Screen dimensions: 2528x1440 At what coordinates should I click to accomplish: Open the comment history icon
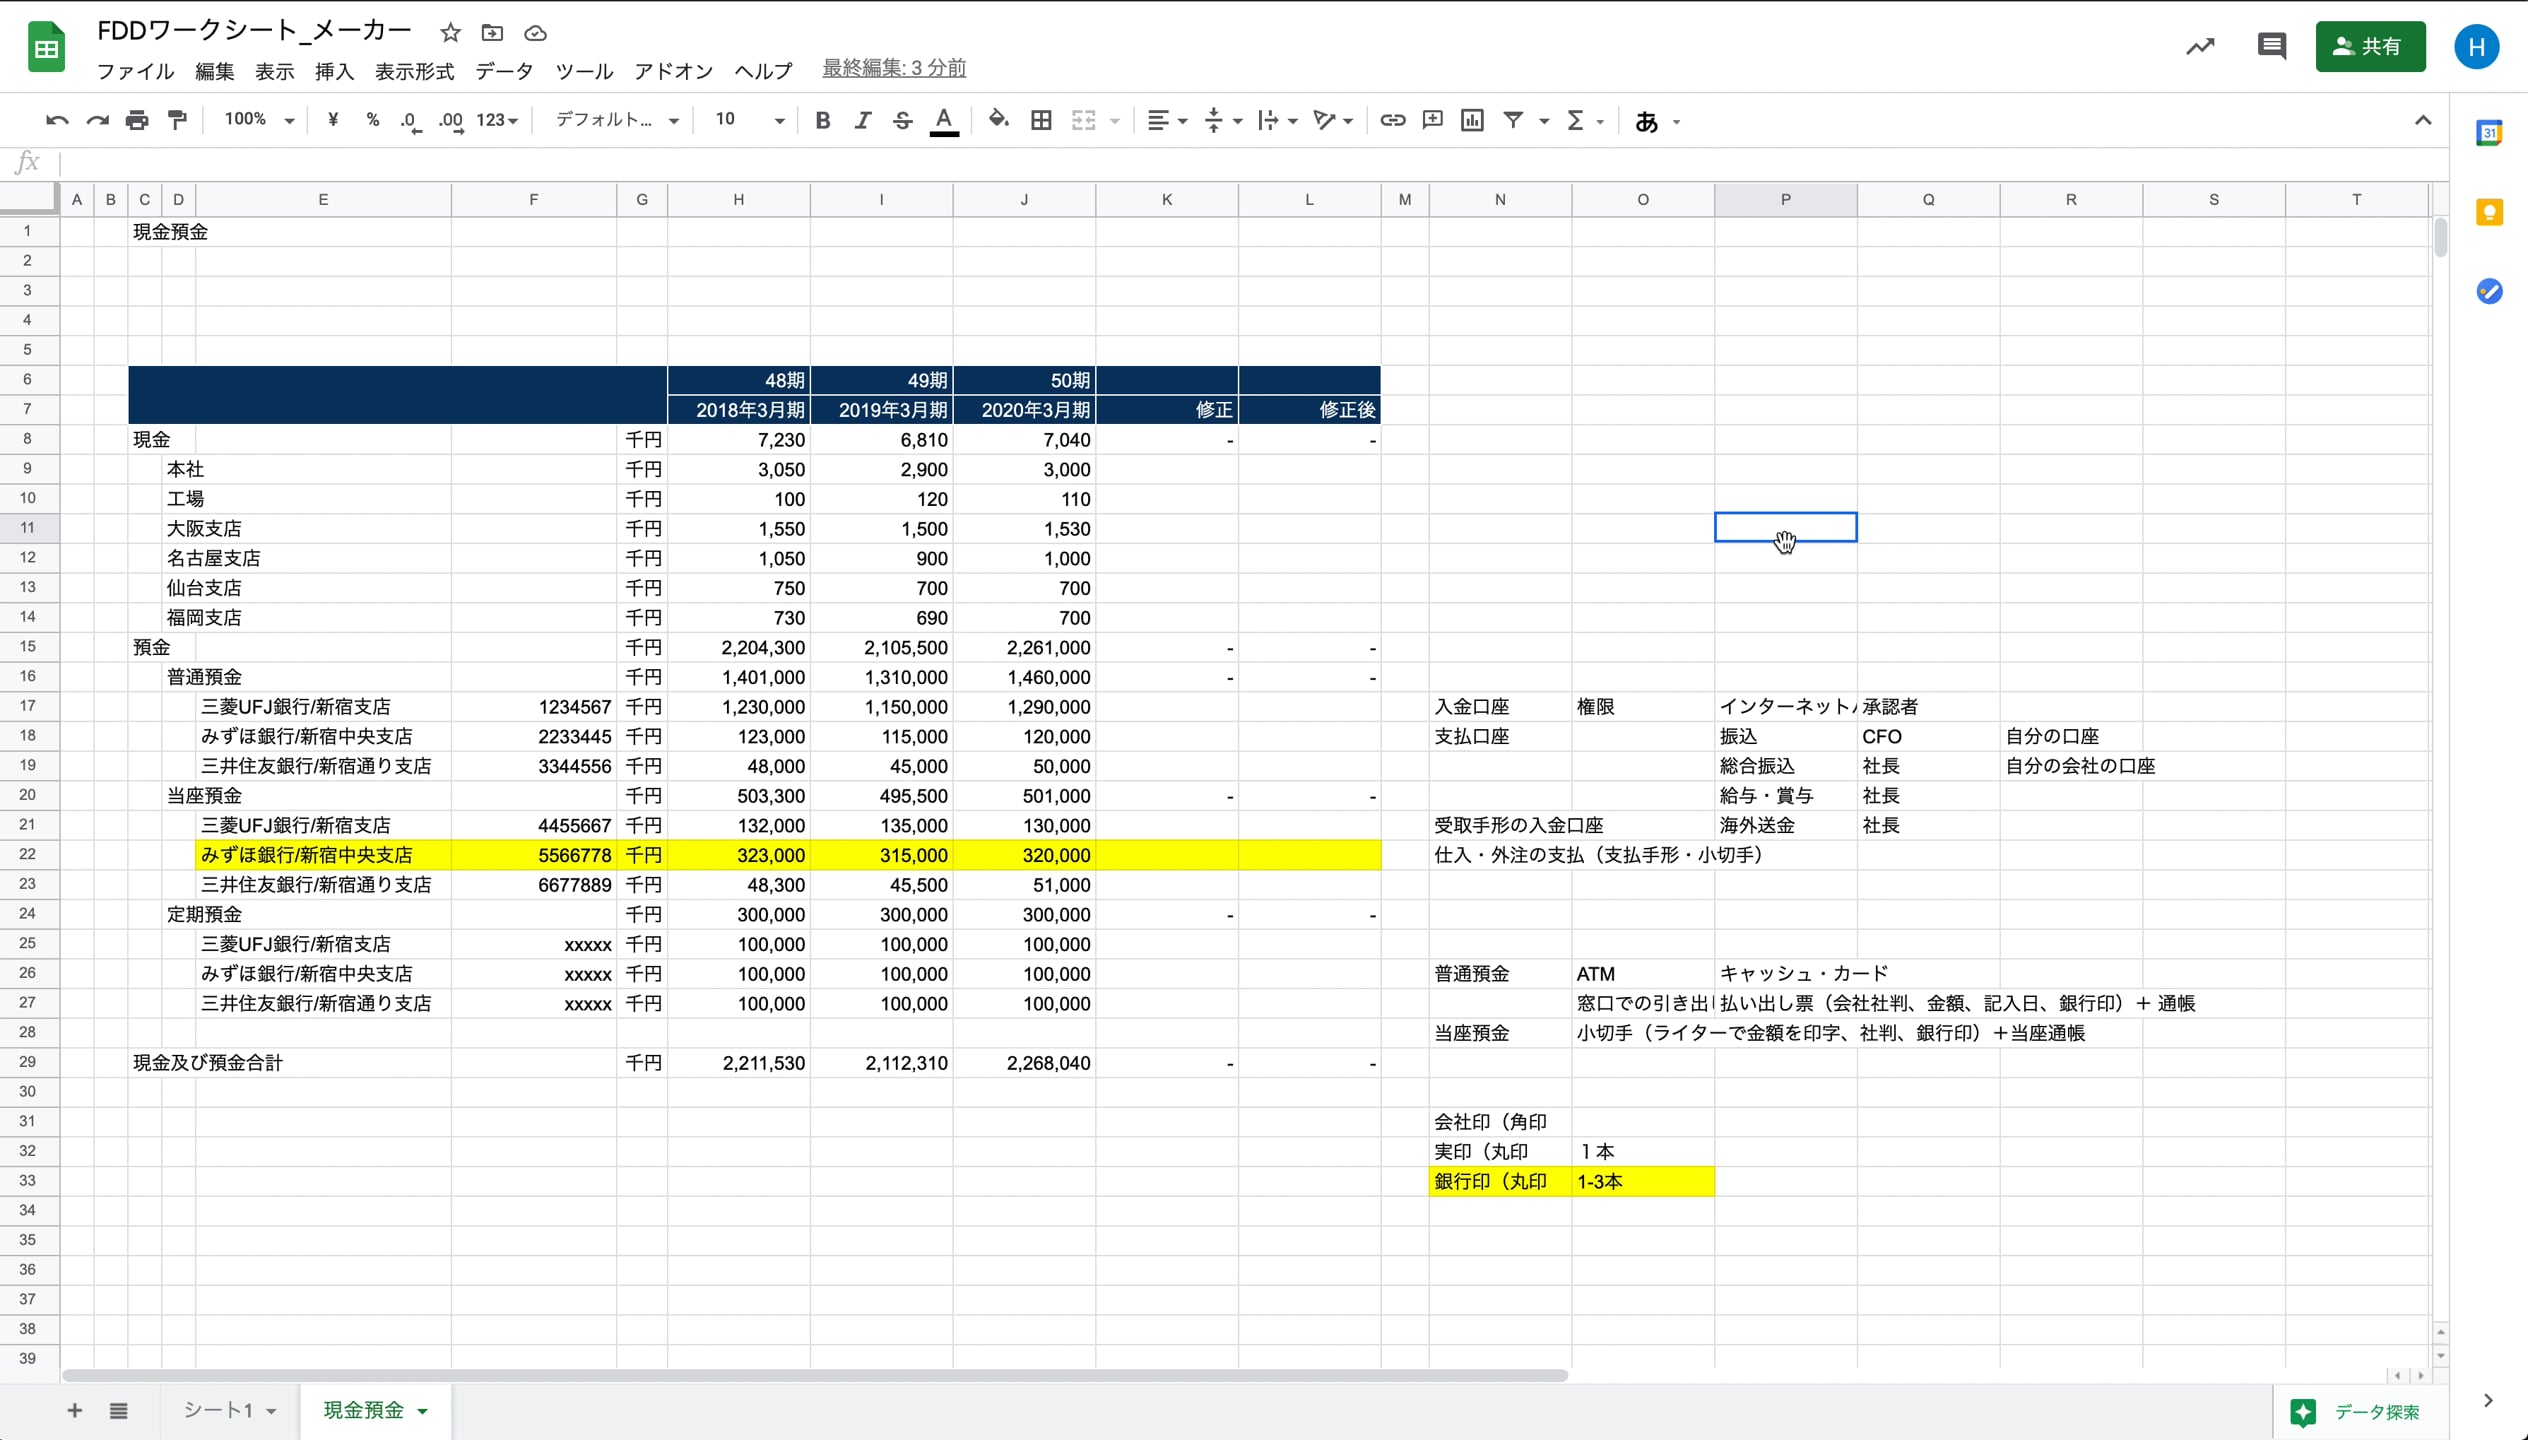(x=2271, y=46)
